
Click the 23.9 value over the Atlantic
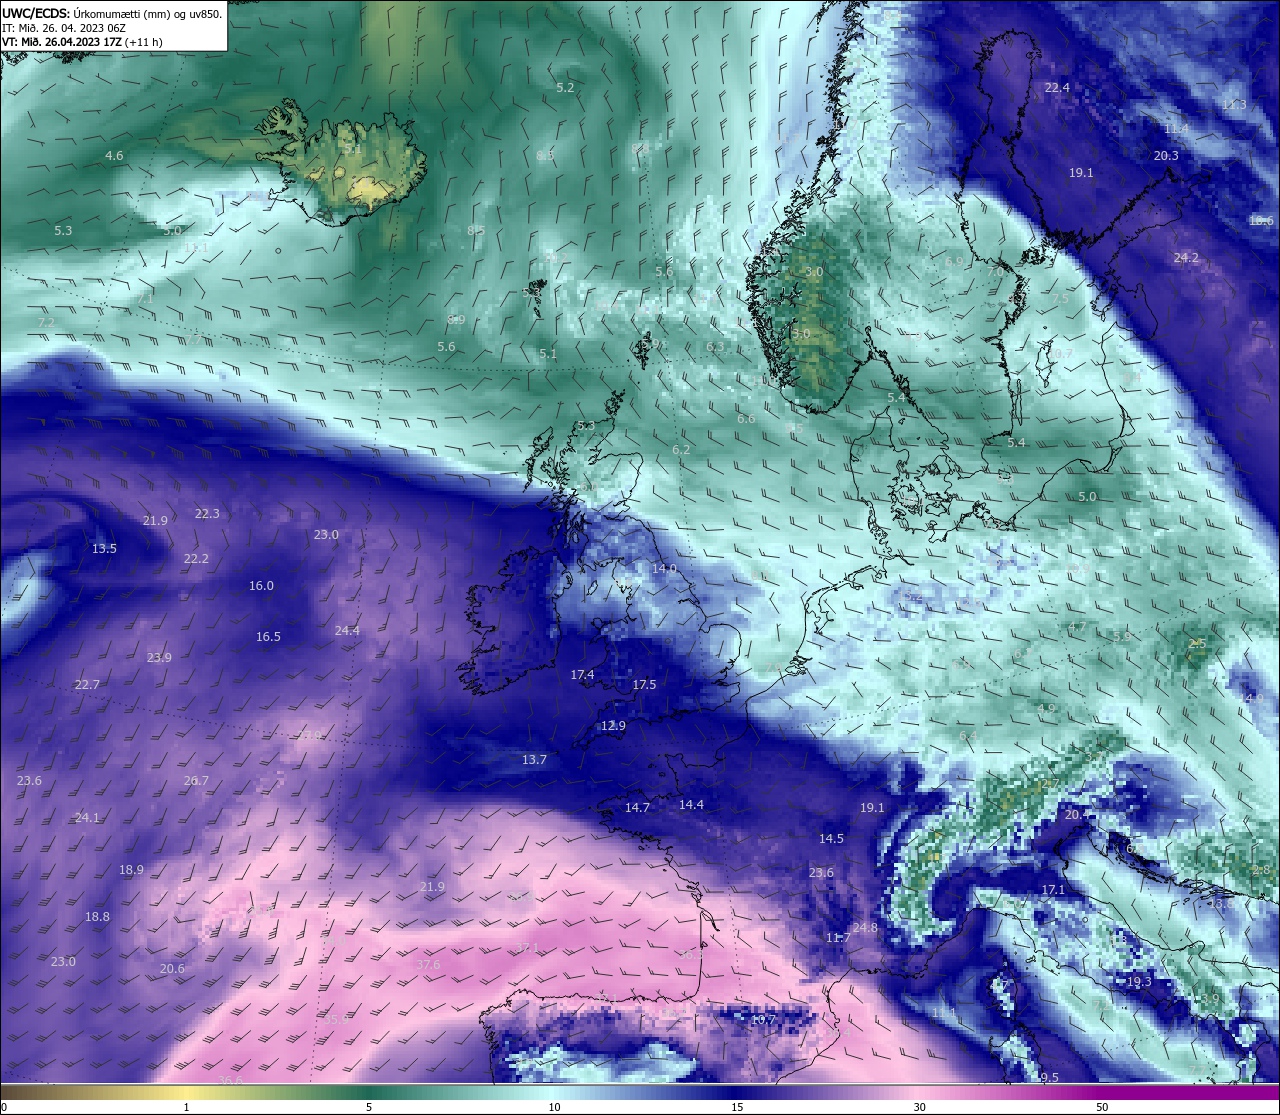(159, 658)
